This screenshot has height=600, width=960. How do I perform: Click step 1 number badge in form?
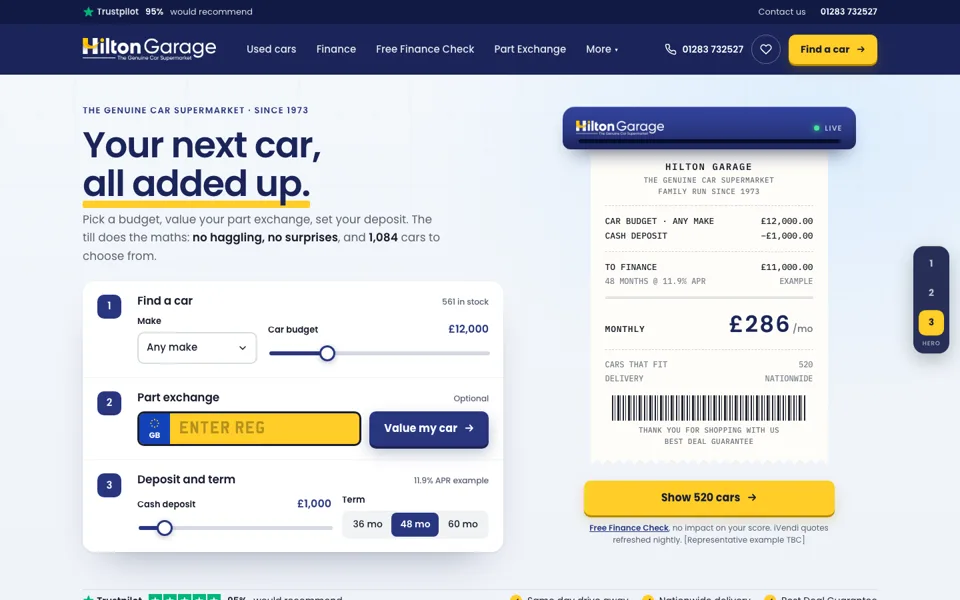[109, 306]
